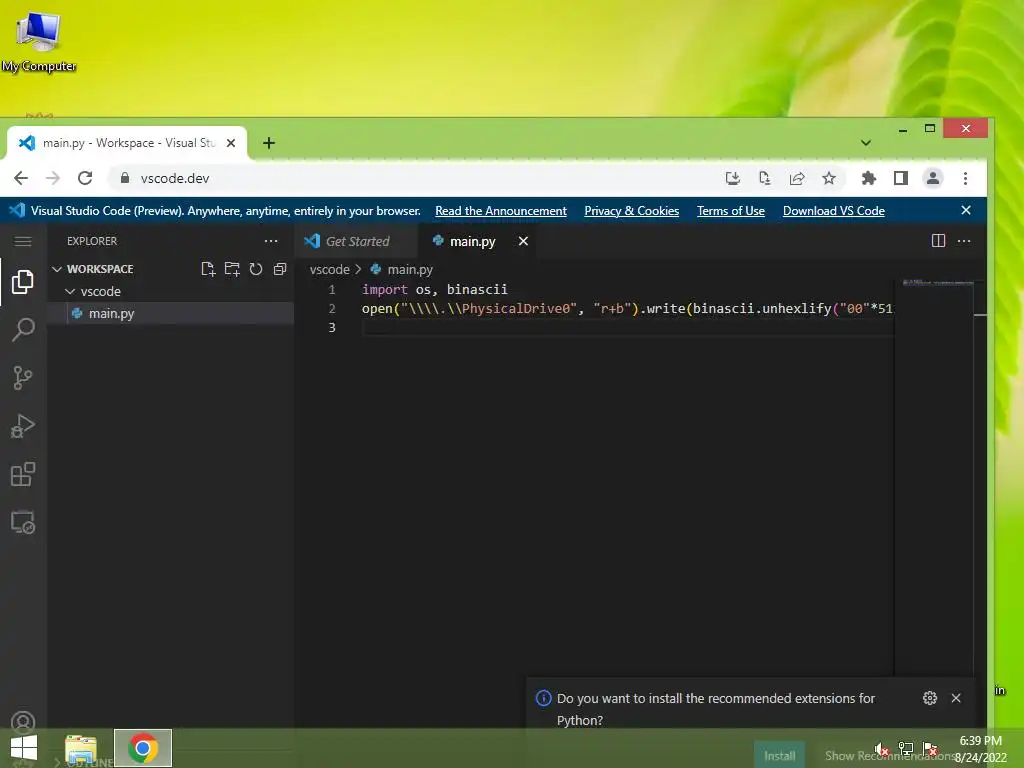
Task: Click main.py in the breadcrumb path
Action: click(409, 269)
